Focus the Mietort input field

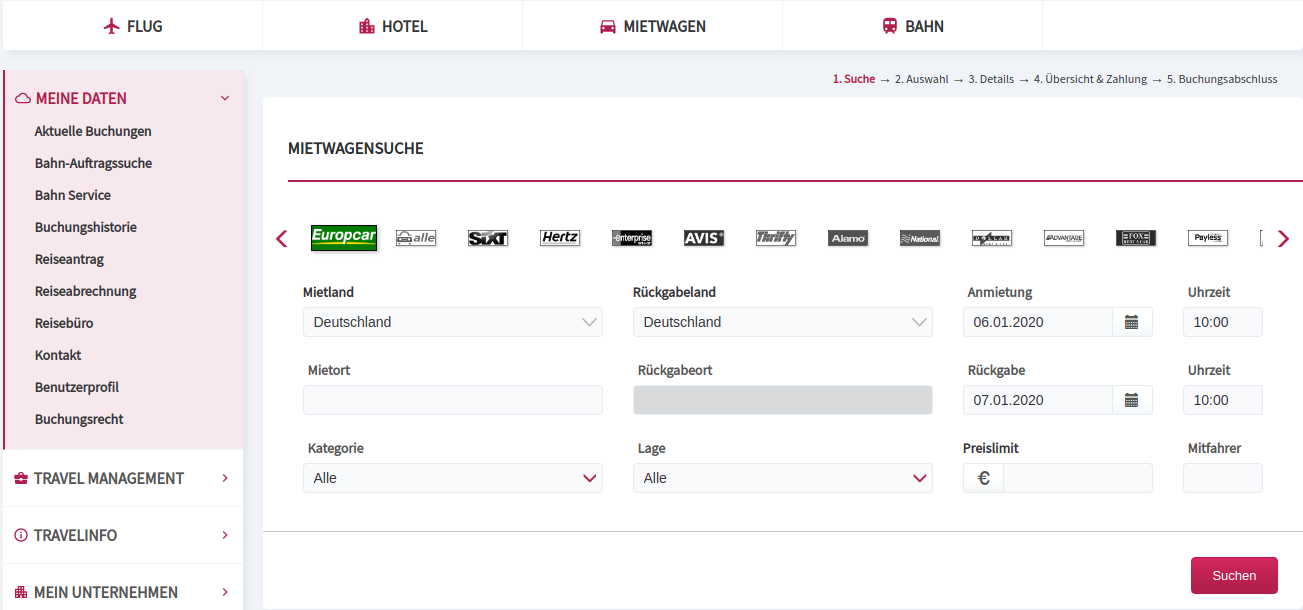(x=453, y=400)
